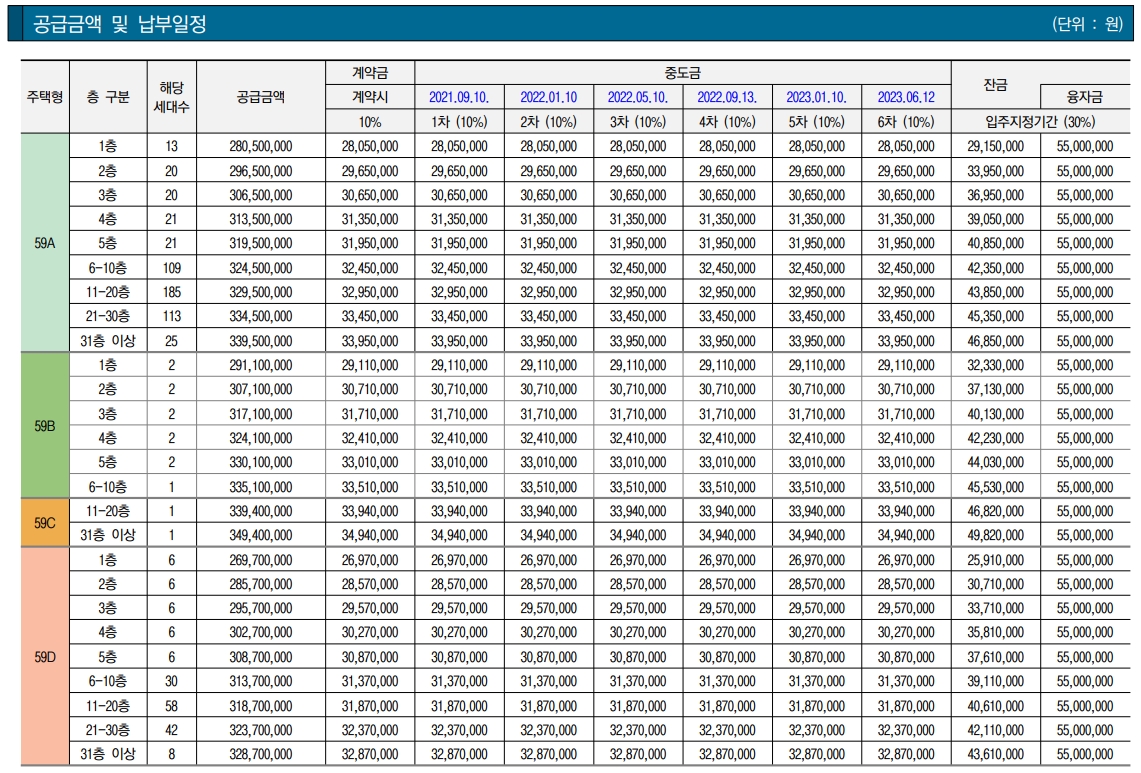Screen dimensions: 1141x773
Task: Click the '공급금액' column header
Action: coord(261,97)
